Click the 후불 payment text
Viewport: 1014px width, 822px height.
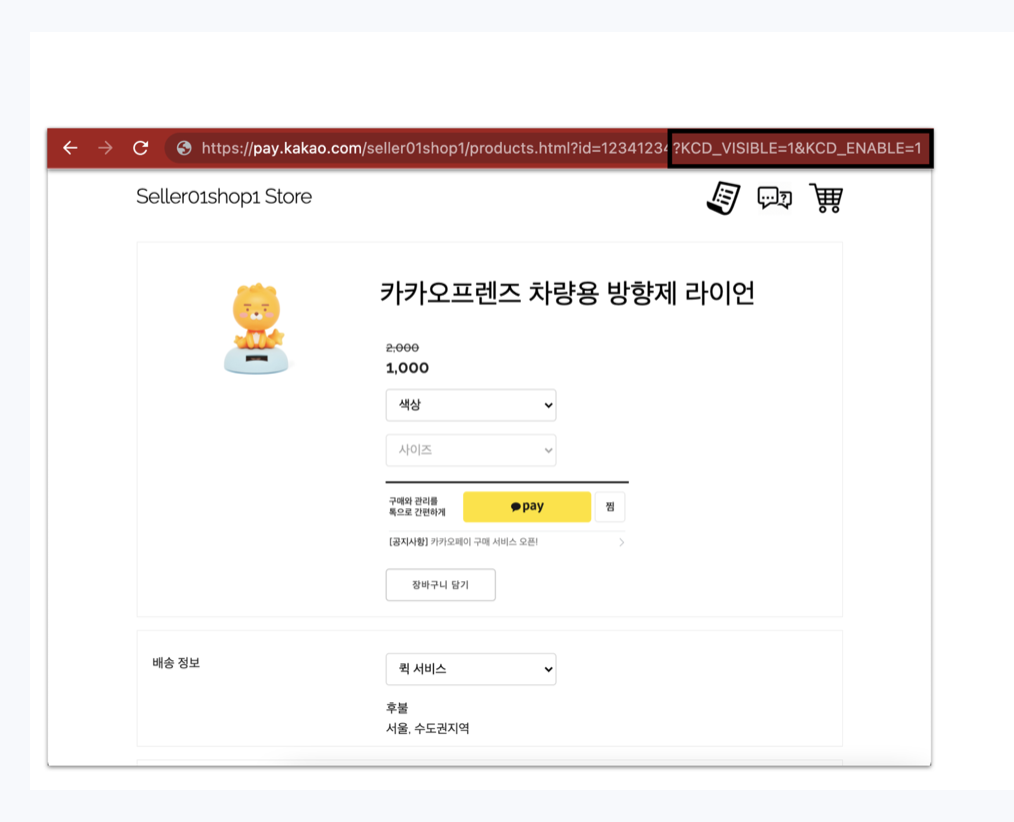[397, 708]
